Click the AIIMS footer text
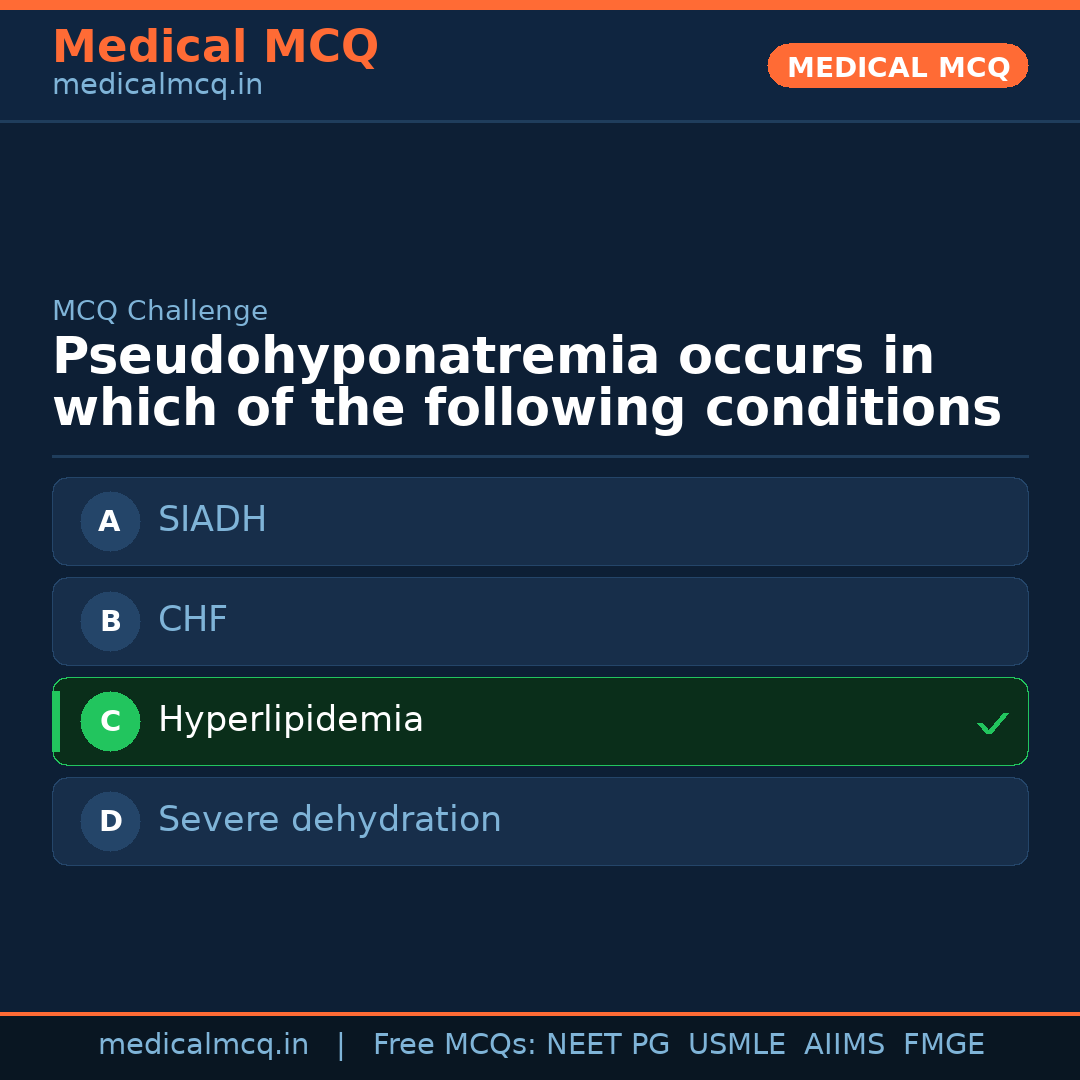The width and height of the screenshot is (1080, 1080). [x=844, y=1045]
